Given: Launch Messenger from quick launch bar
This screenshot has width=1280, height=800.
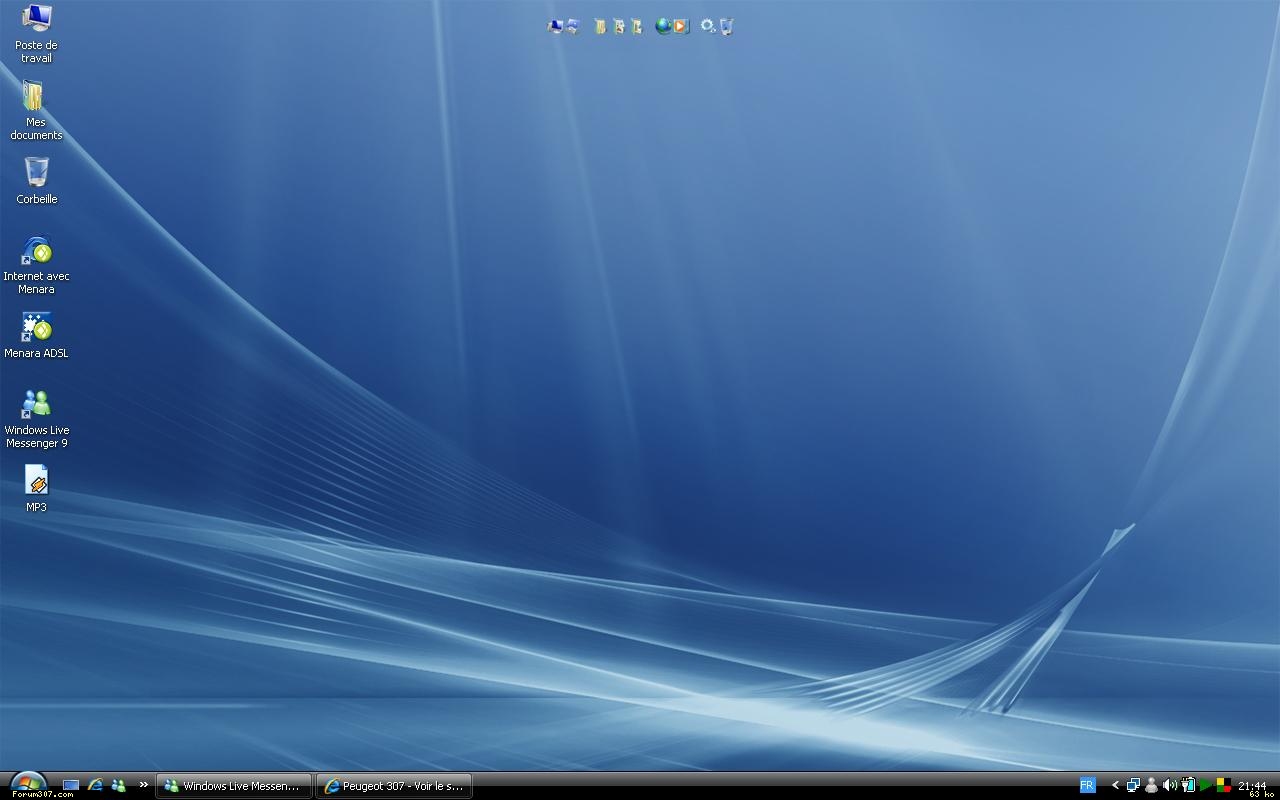Looking at the screenshot, I should [119, 786].
